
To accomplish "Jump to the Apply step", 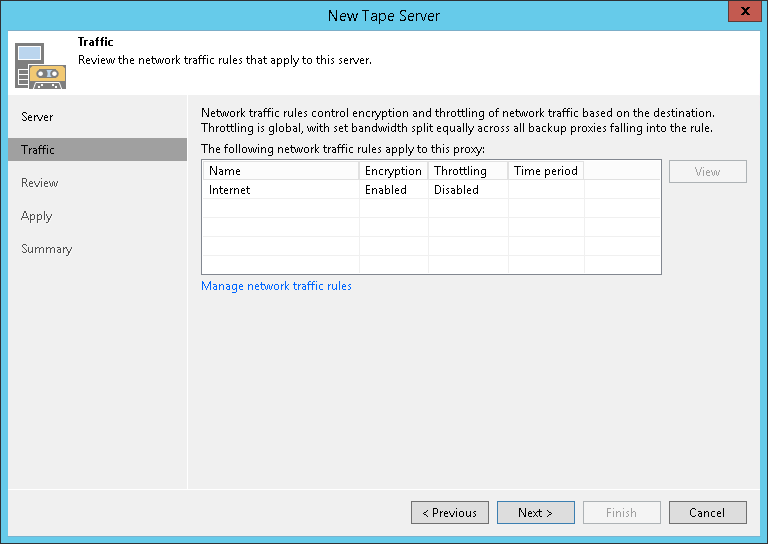I will (x=37, y=216).
